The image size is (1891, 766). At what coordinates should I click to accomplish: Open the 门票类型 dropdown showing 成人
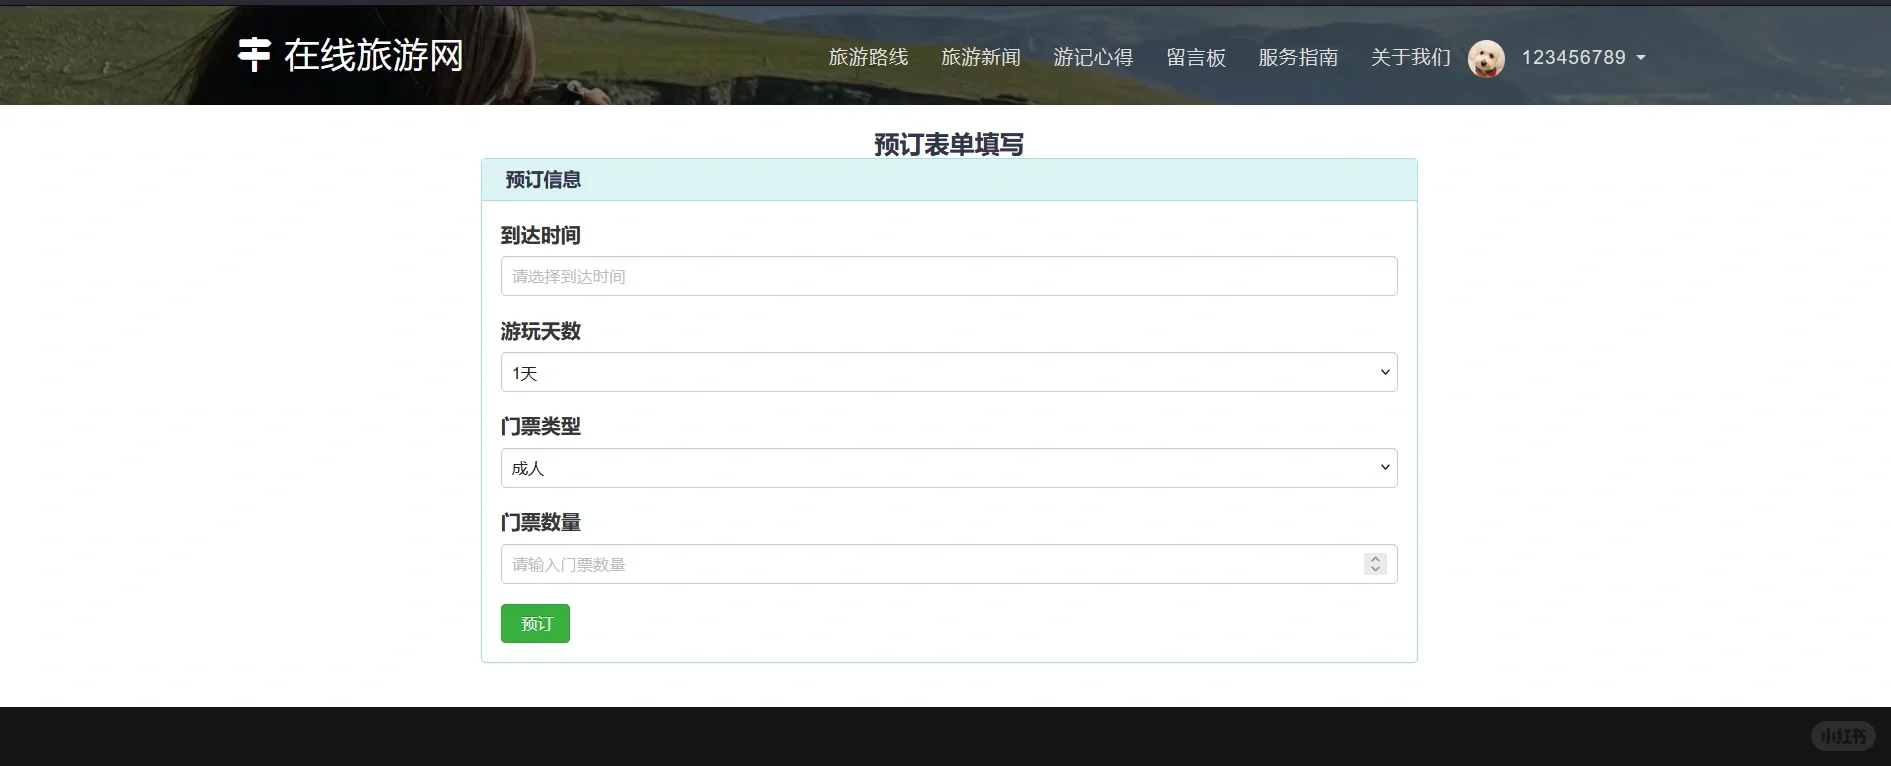click(x=949, y=468)
